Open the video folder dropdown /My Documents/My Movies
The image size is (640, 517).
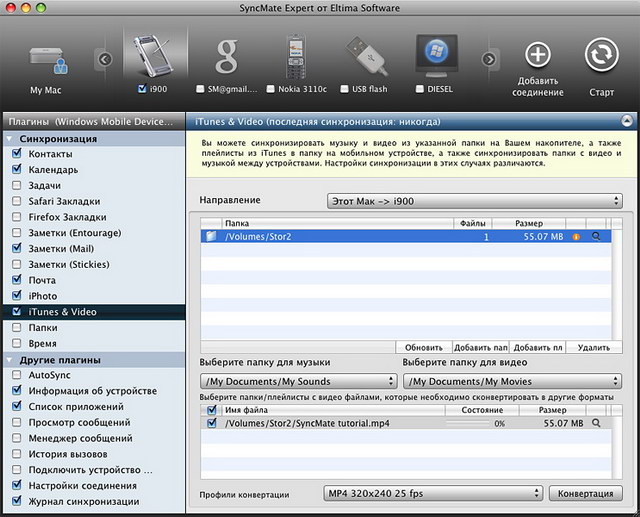(x=512, y=382)
